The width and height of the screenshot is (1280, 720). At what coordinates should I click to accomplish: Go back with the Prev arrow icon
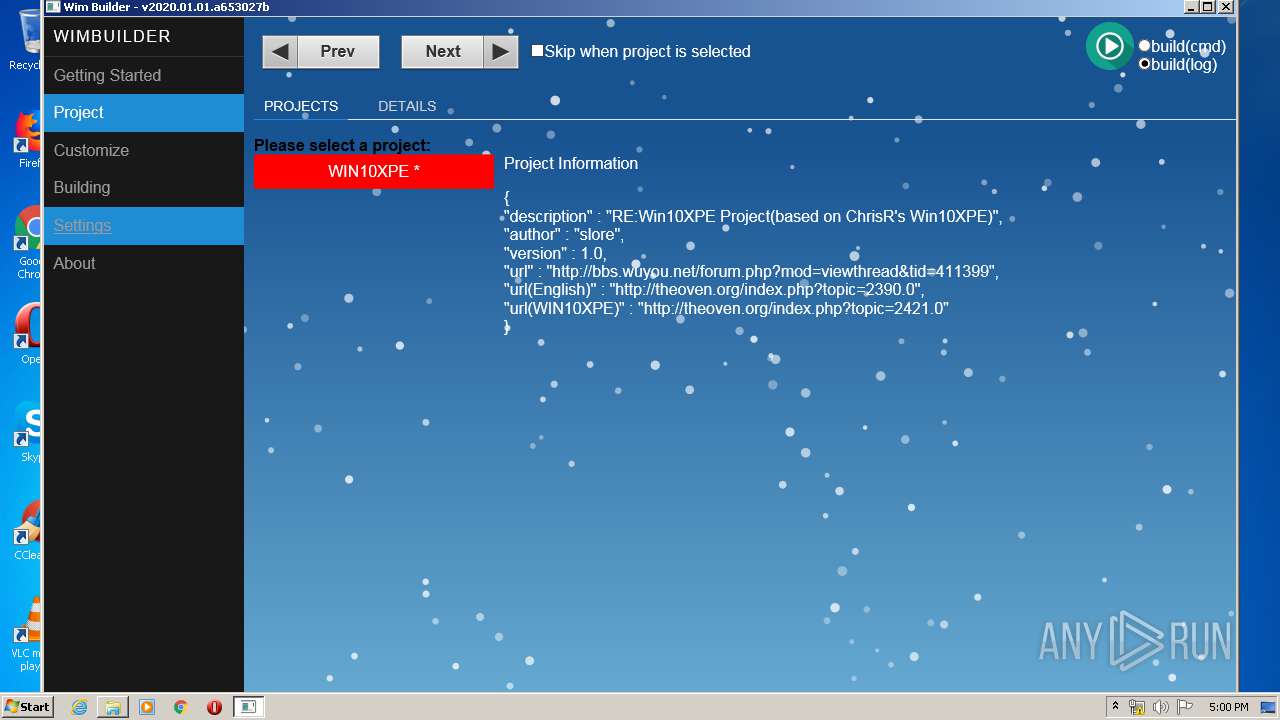(x=280, y=51)
